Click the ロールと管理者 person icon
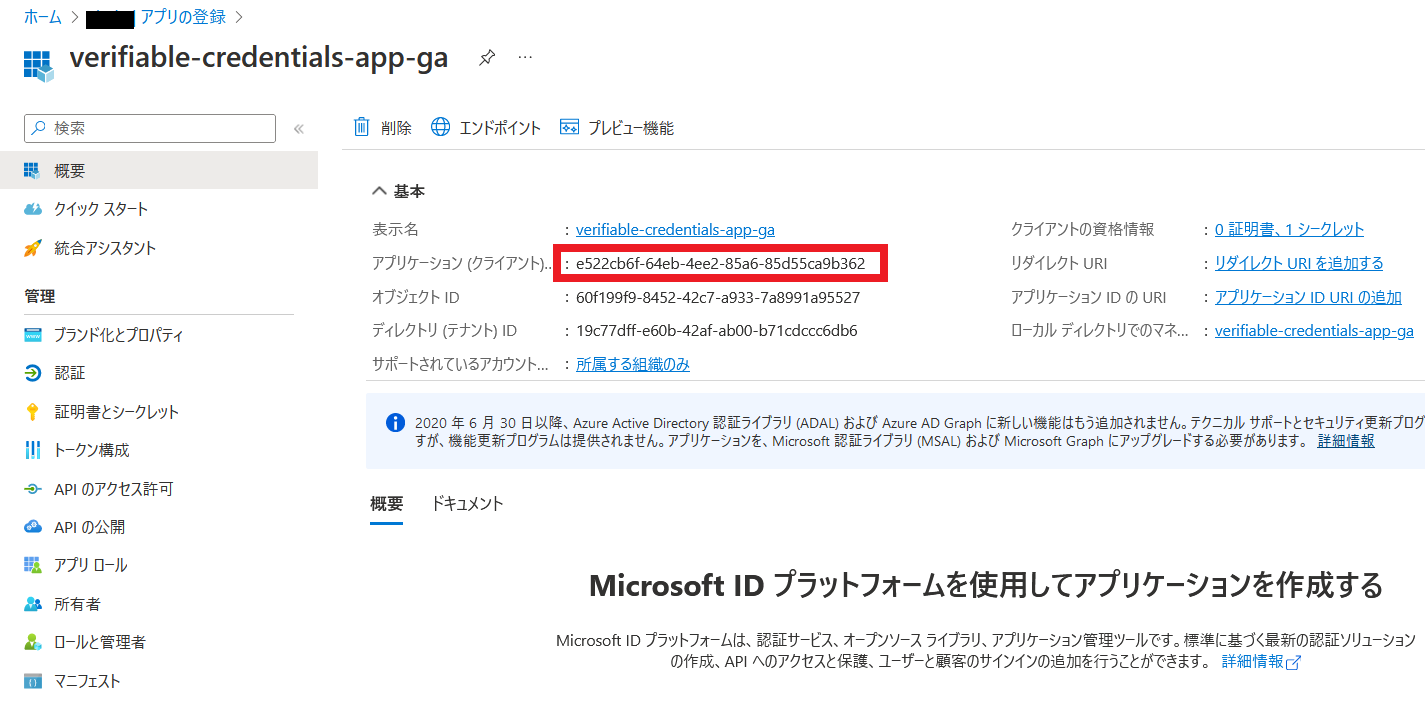This screenshot has width=1425, height=701. coord(33,642)
